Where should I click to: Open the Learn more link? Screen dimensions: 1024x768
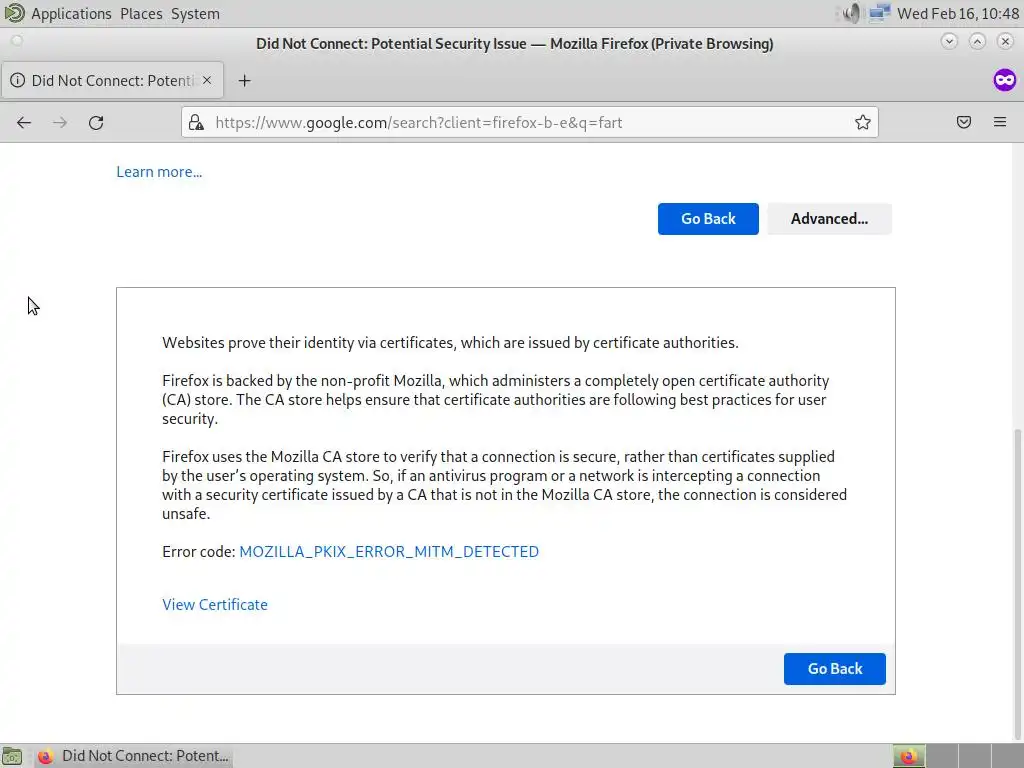point(159,172)
